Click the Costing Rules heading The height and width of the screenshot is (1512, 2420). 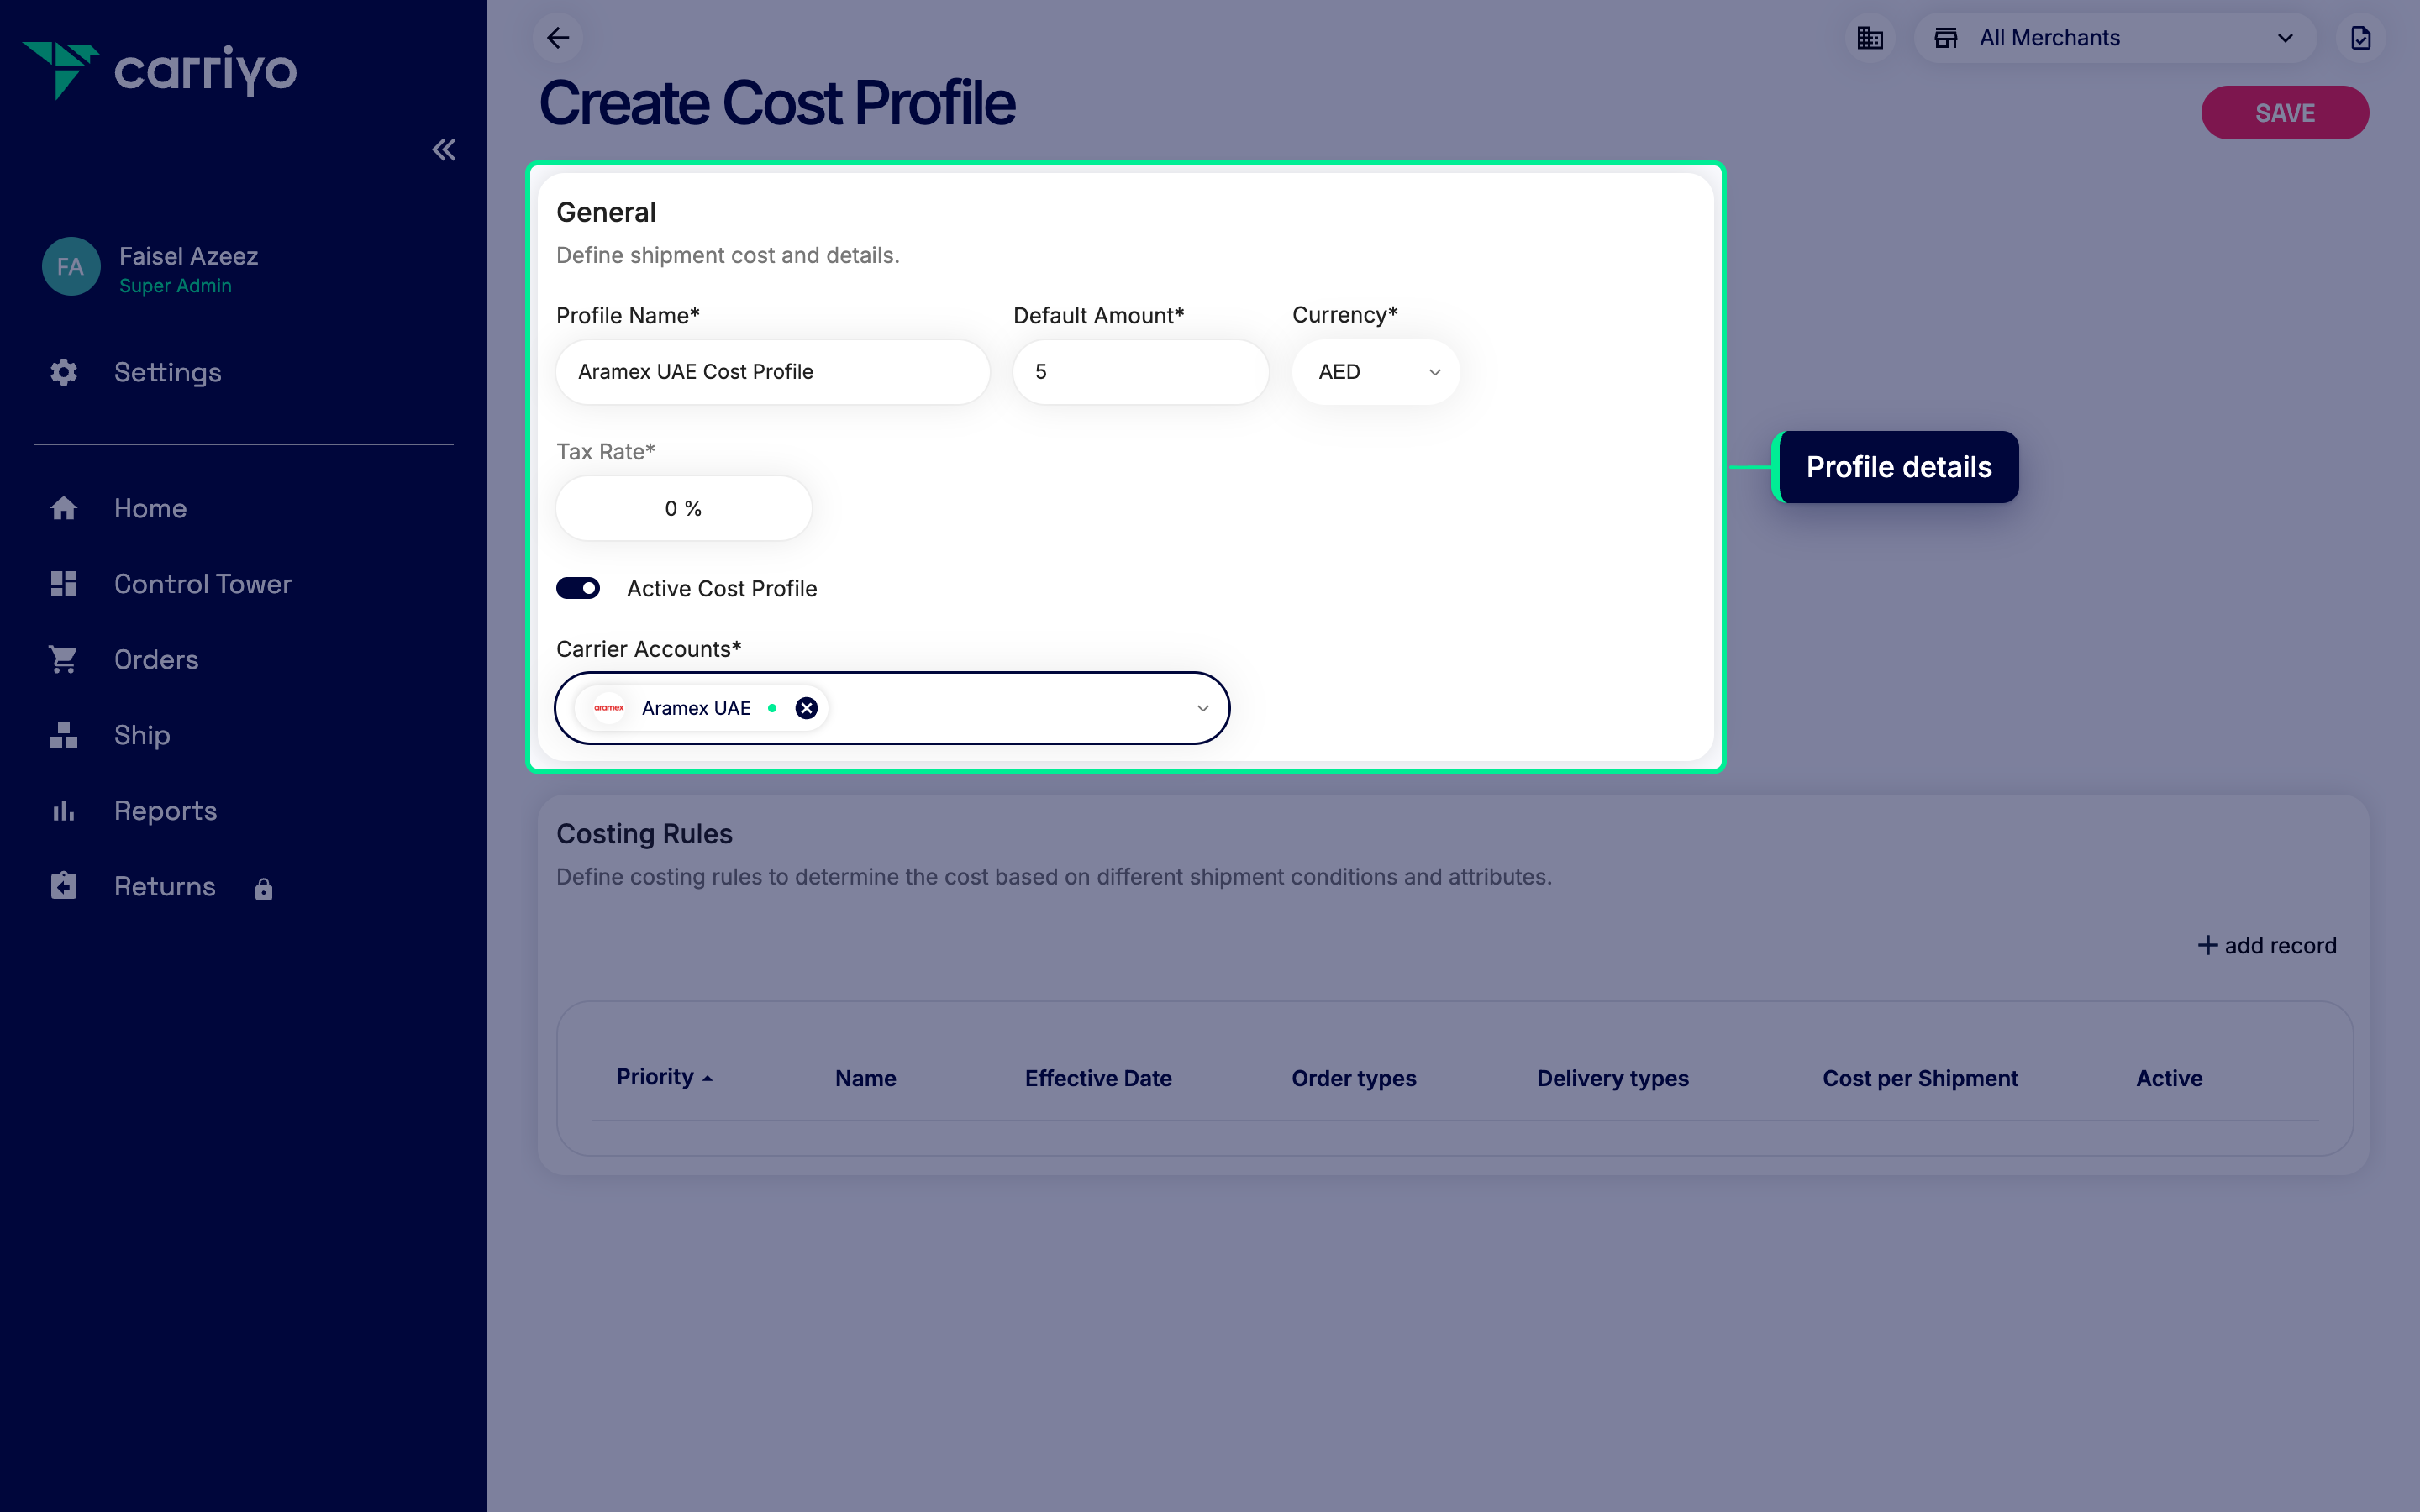pyautogui.click(x=644, y=833)
